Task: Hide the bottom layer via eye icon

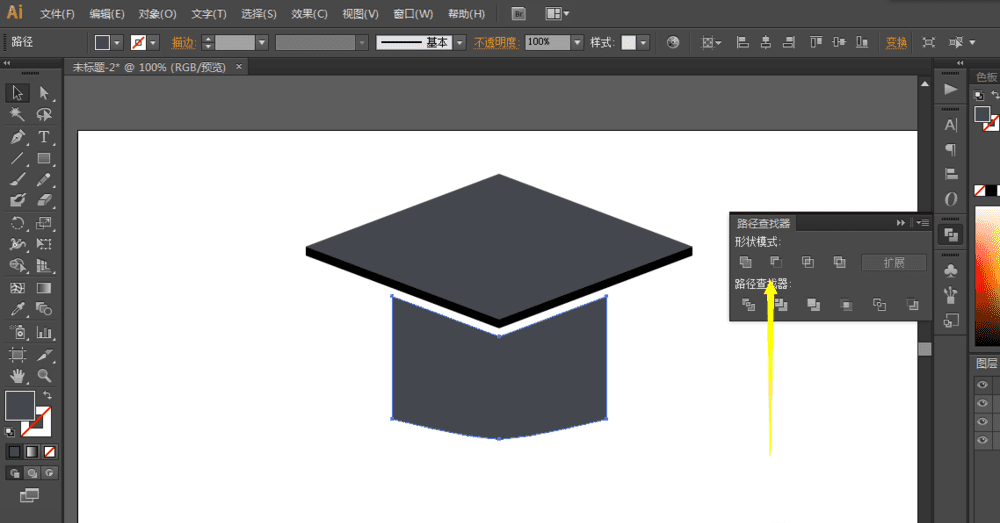Action: [983, 440]
